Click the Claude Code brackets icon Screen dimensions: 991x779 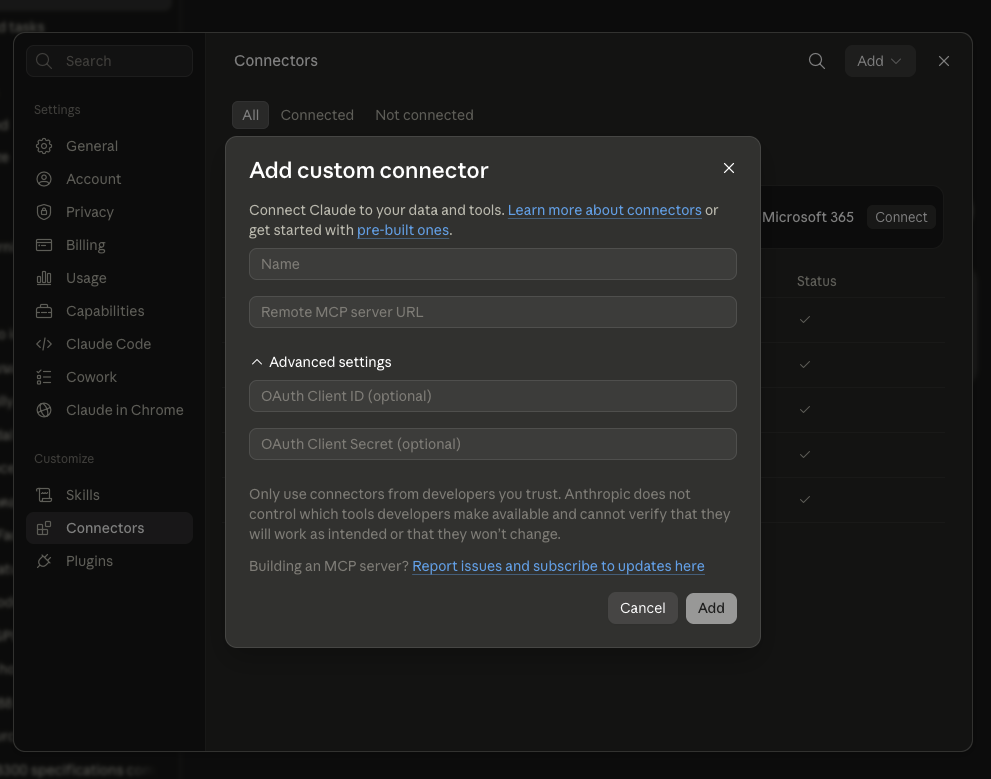44,344
